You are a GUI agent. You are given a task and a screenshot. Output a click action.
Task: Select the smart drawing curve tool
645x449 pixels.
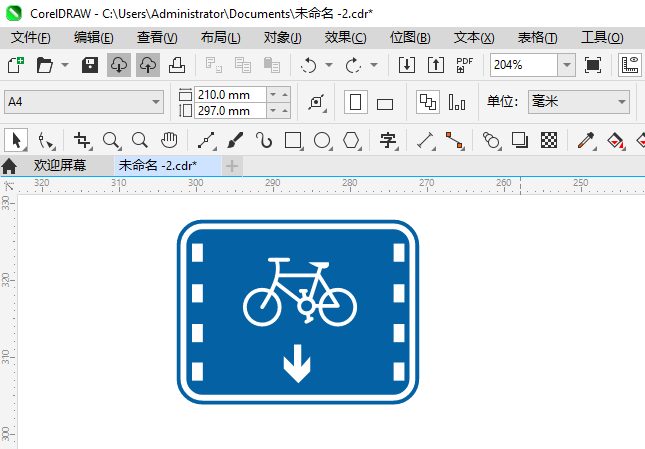point(264,140)
